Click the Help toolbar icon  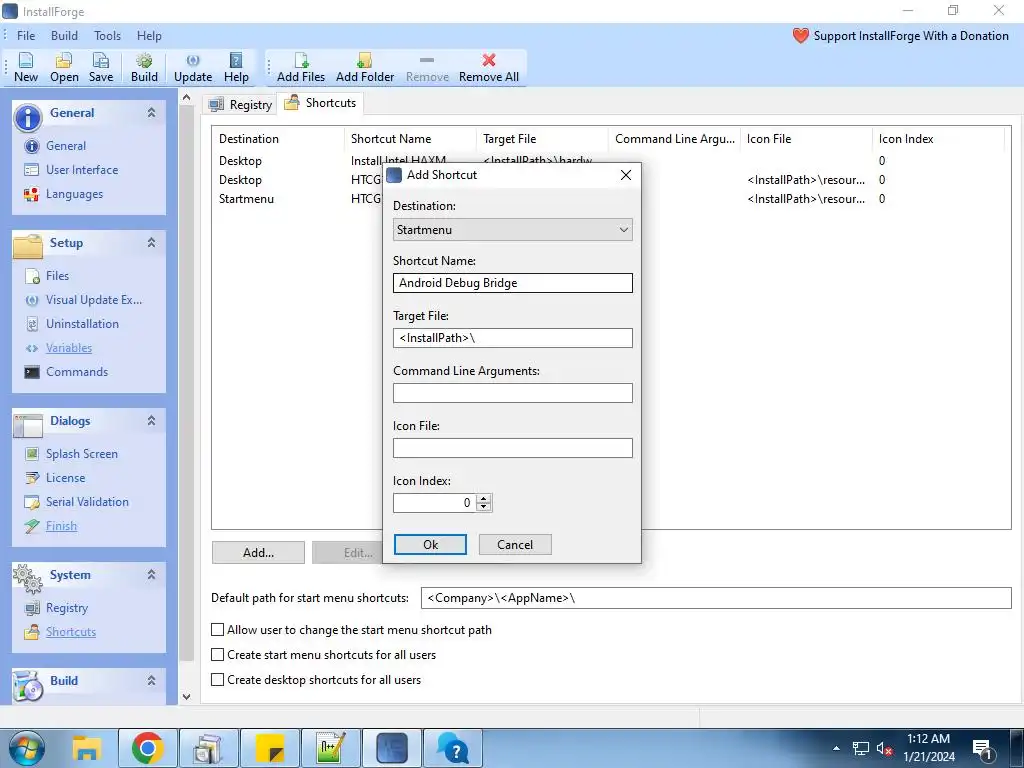[236, 67]
